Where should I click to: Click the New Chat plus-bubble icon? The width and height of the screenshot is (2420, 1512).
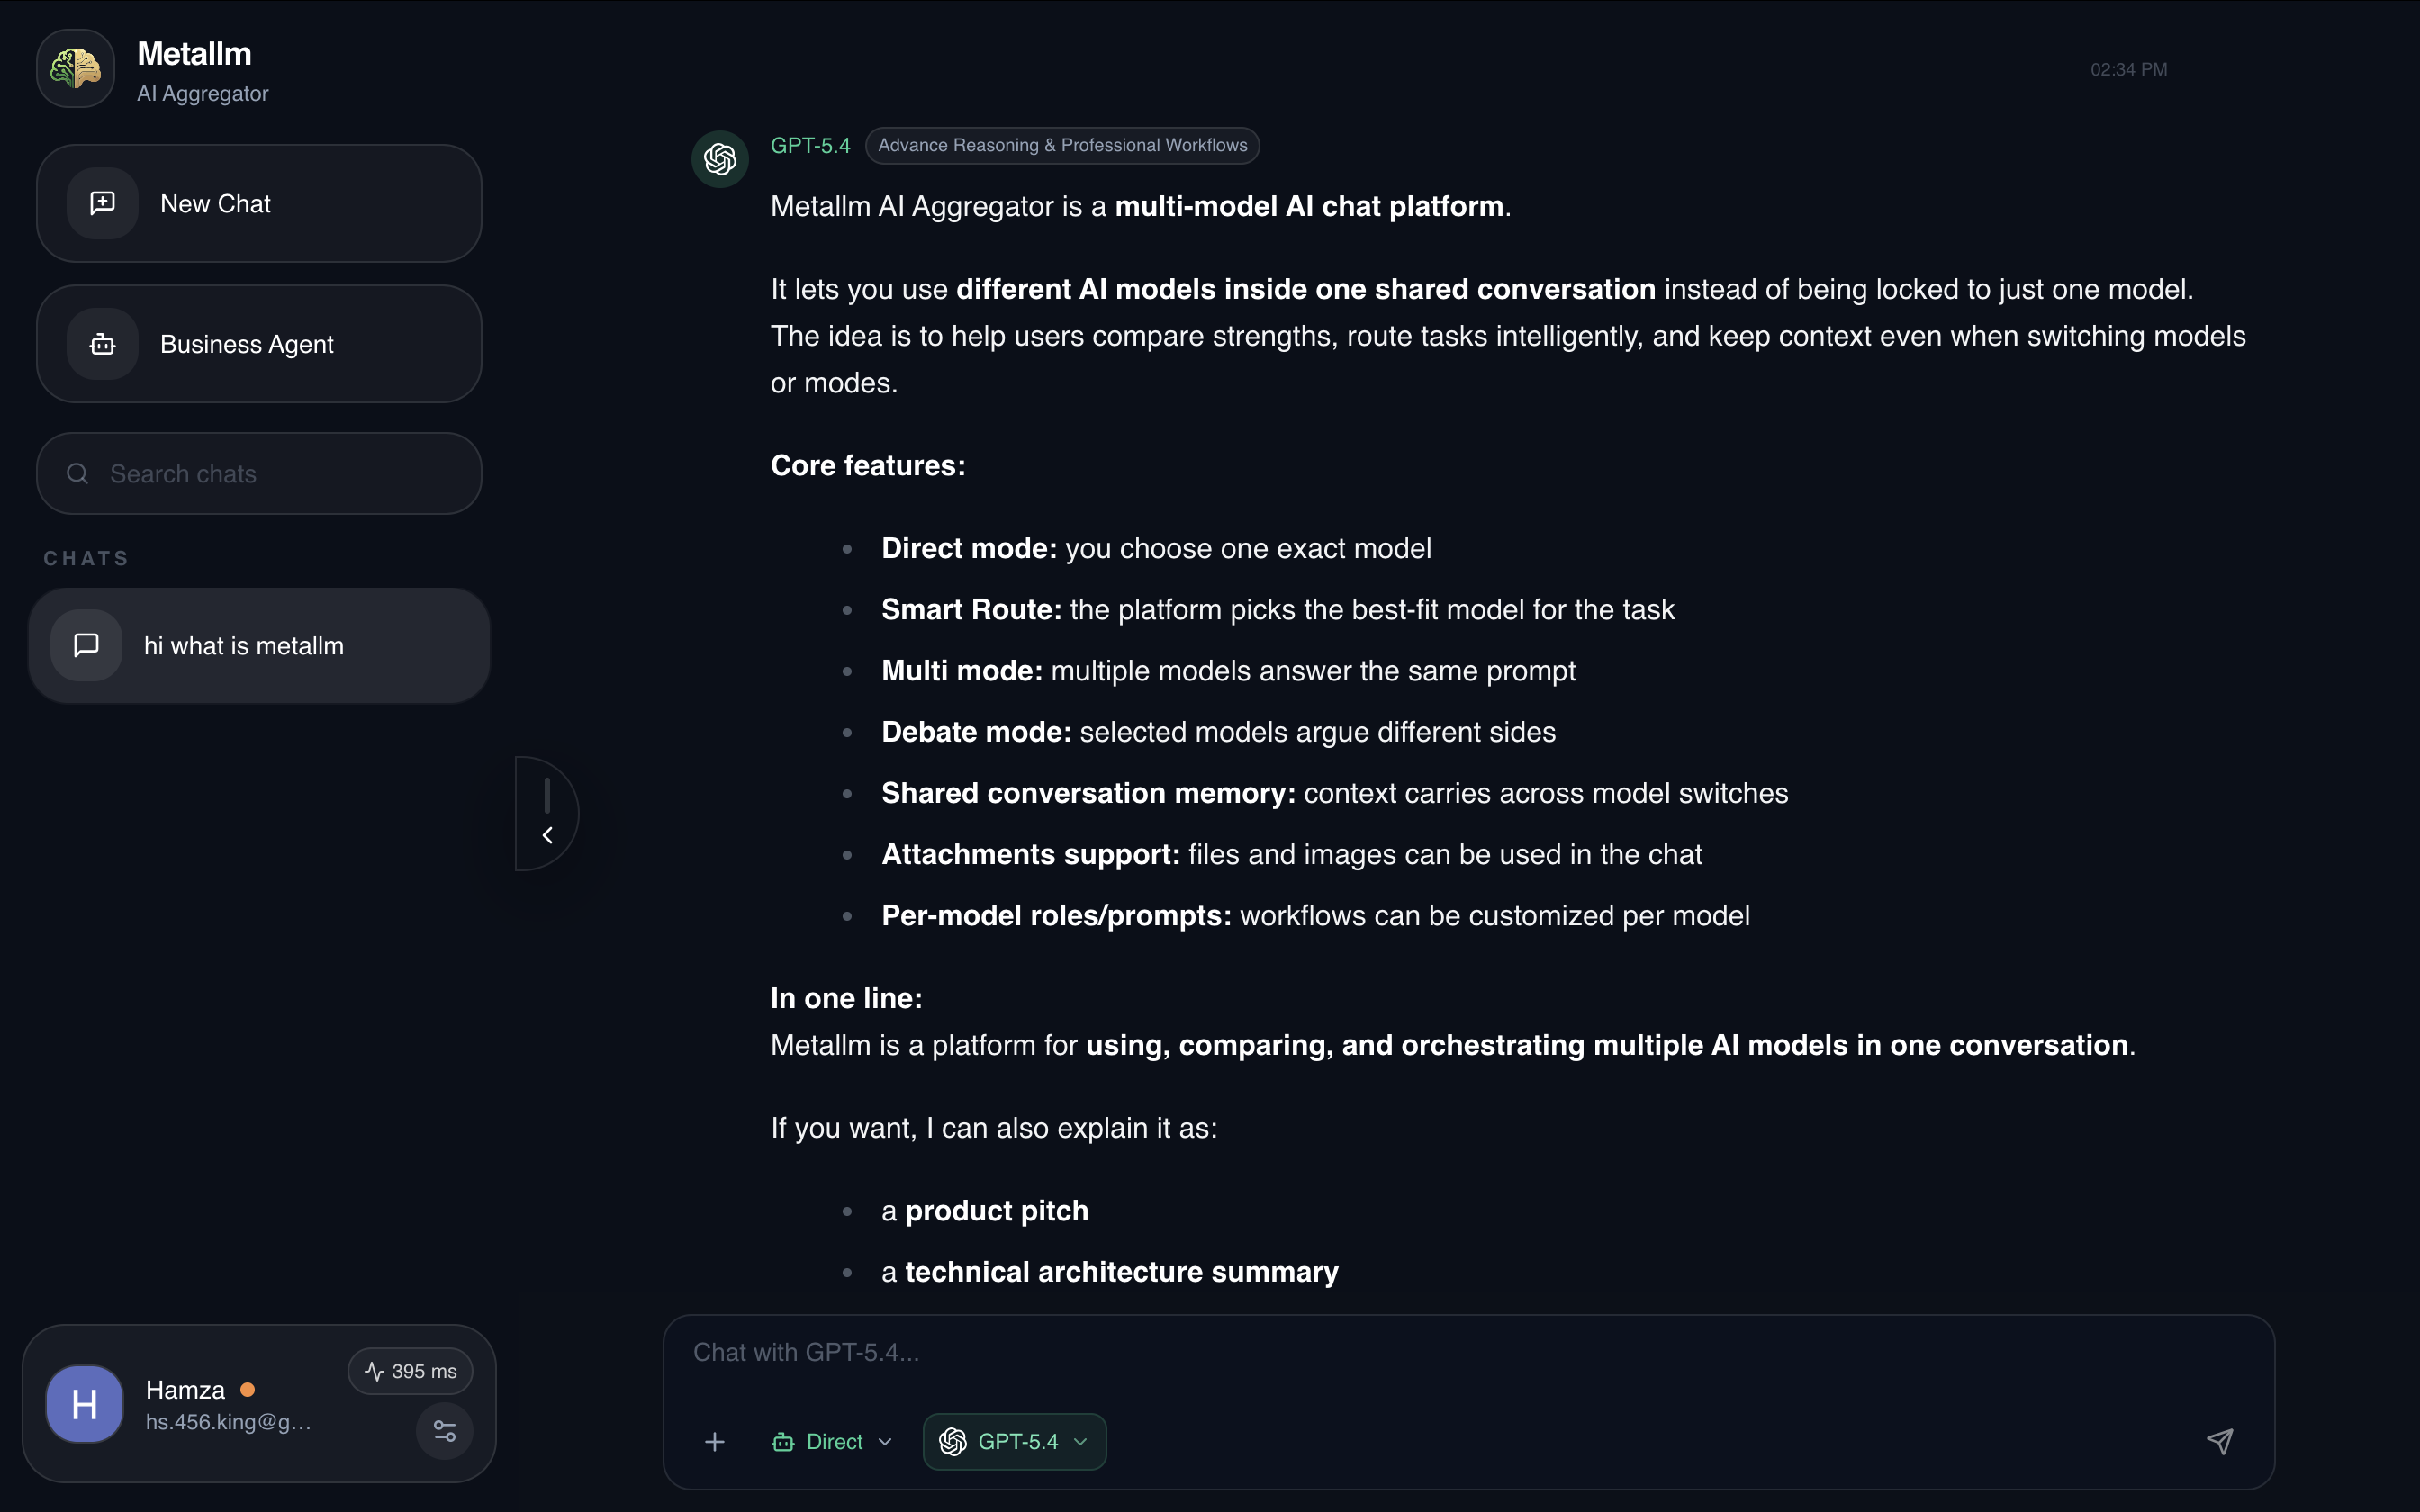tap(103, 204)
